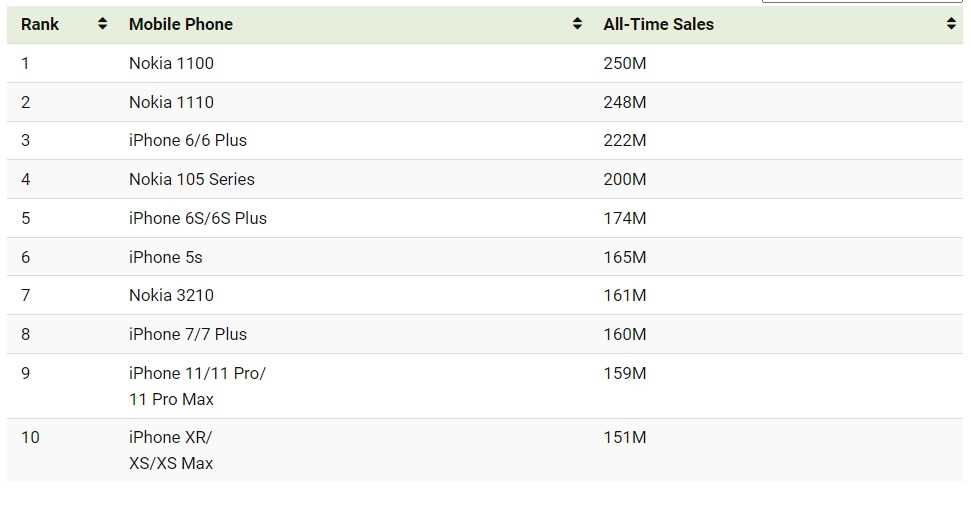971x510 pixels.
Task: Select the Nokia 1100 row
Action: [x=485, y=63]
